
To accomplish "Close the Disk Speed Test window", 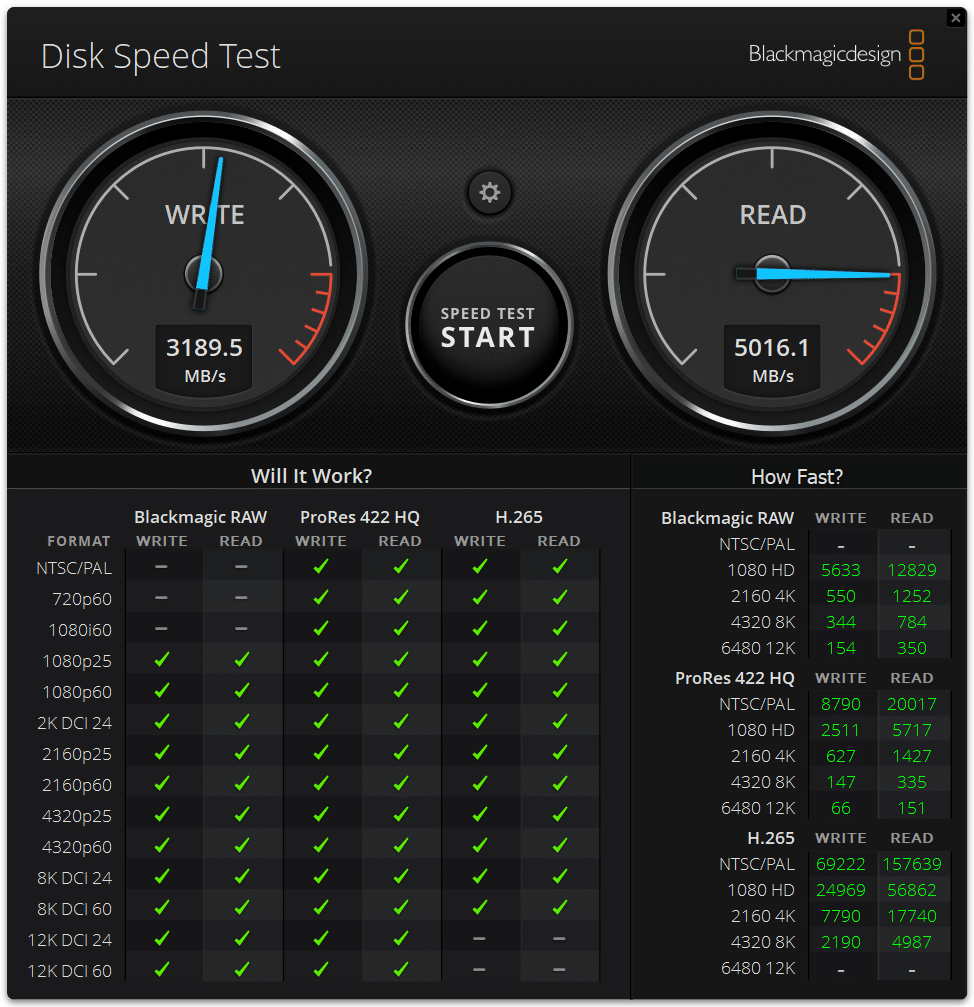I will (x=955, y=18).
